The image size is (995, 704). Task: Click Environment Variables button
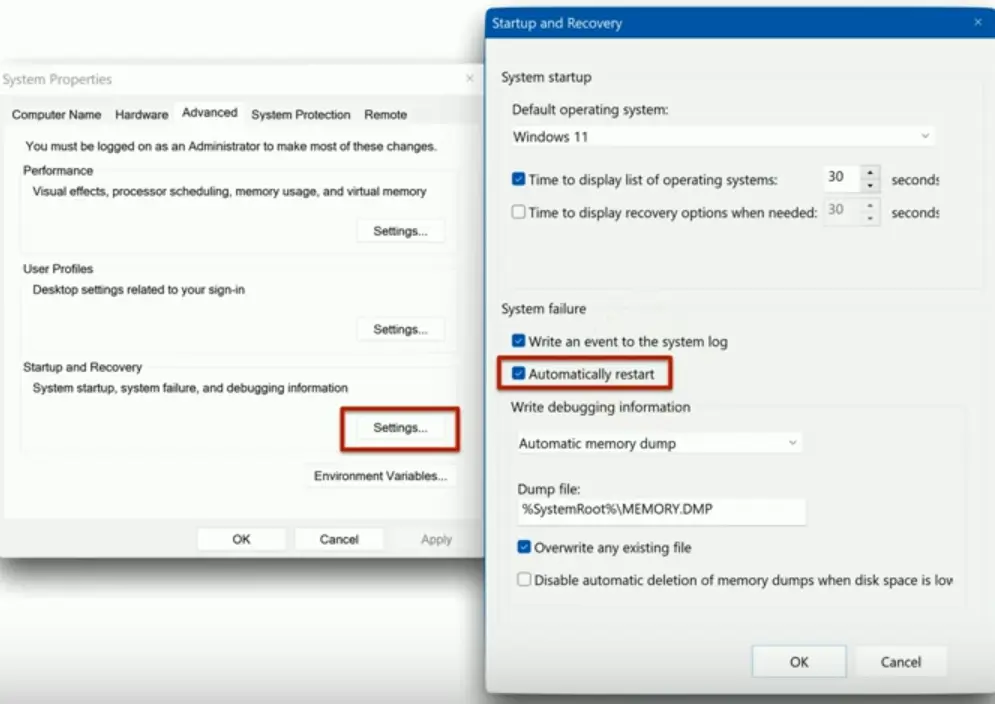pyautogui.click(x=380, y=476)
